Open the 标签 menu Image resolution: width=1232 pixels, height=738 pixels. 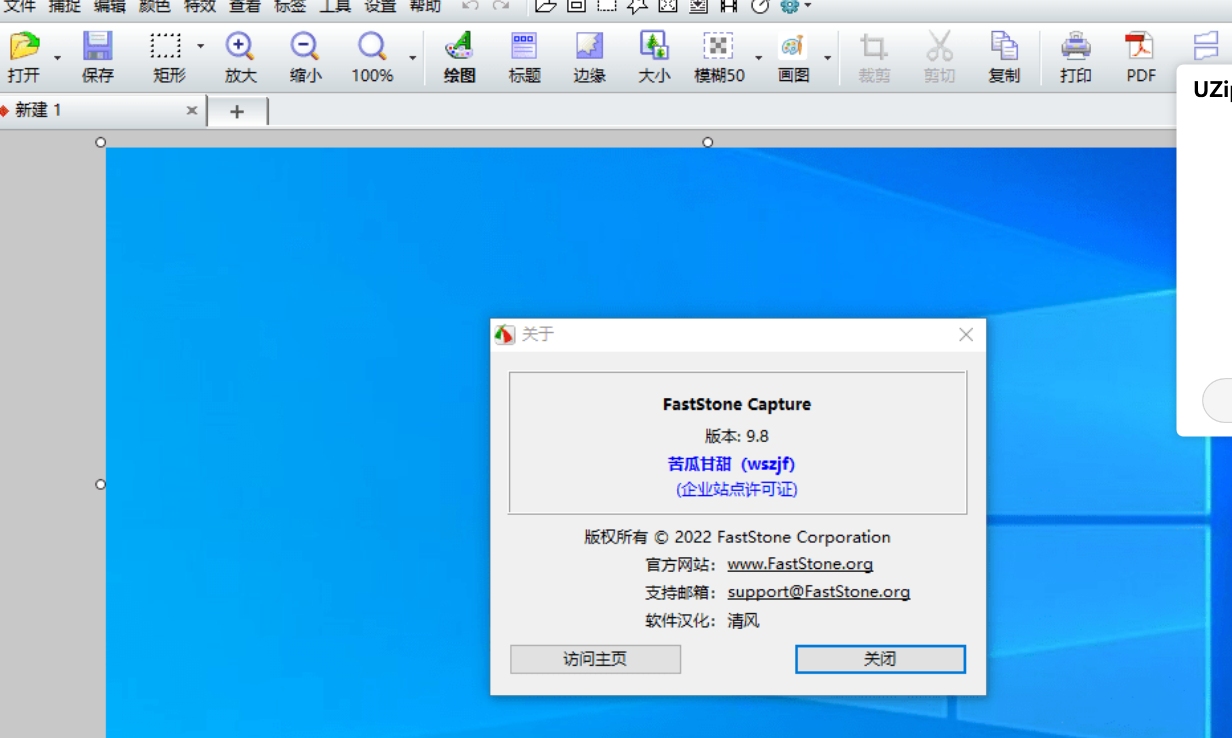290,6
